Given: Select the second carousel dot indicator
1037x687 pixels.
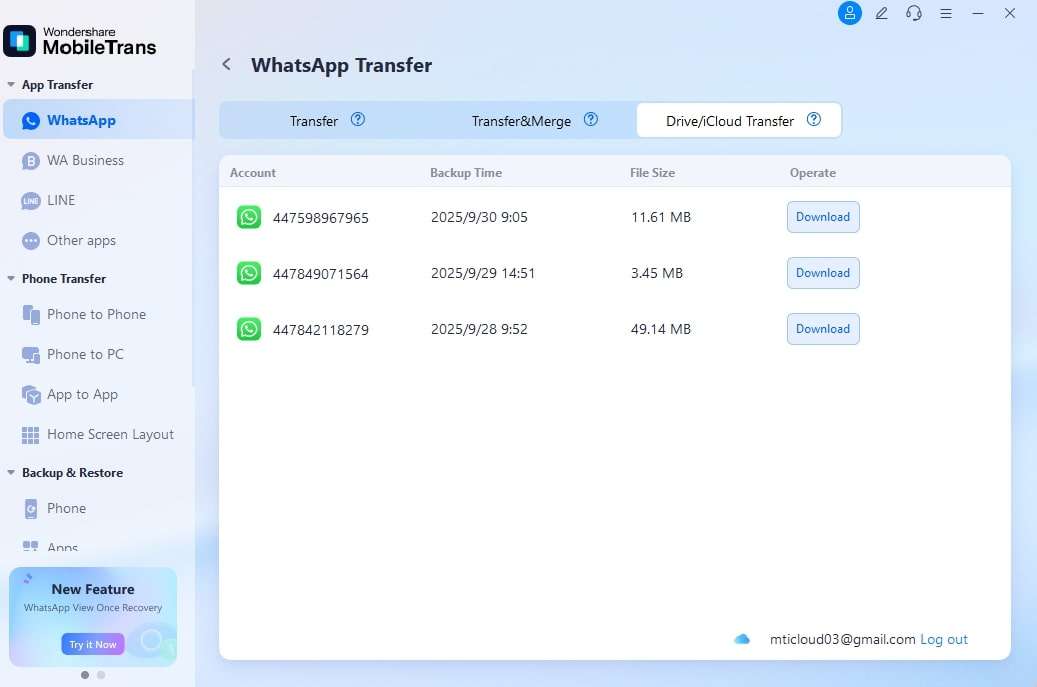Looking at the screenshot, I should [x=100, y=675].
